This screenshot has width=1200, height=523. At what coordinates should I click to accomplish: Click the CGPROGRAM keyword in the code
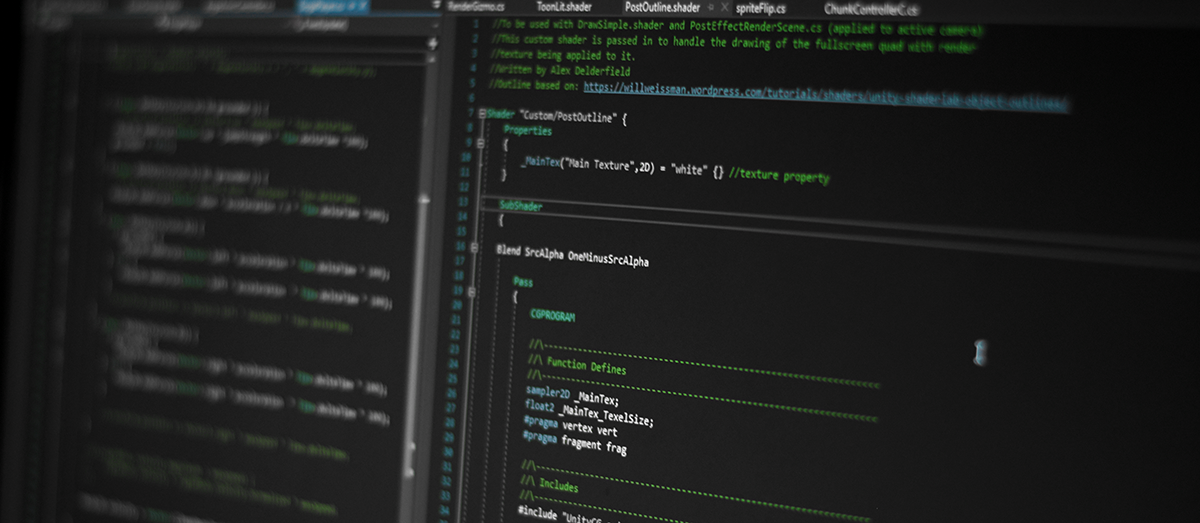pyautogui.click(x=552, y=314)
